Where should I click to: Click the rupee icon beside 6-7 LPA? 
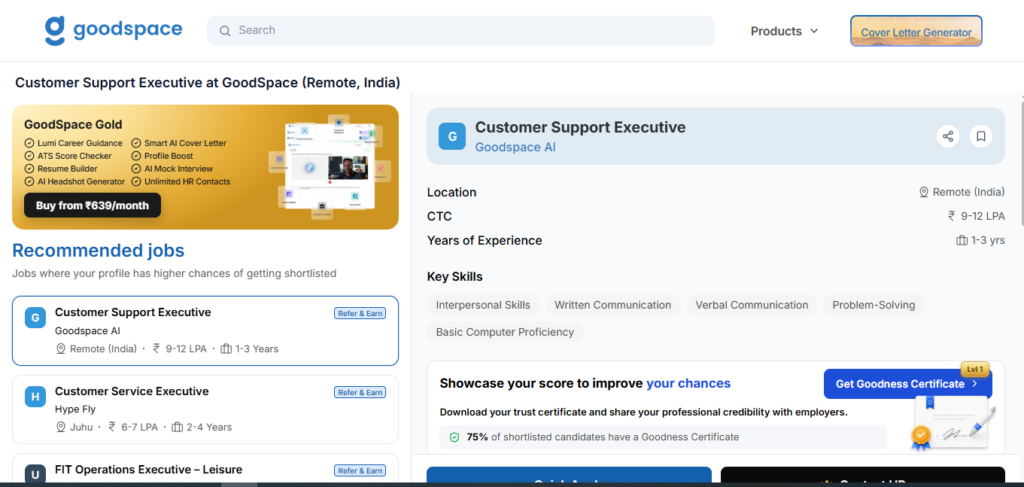point(112,427)
